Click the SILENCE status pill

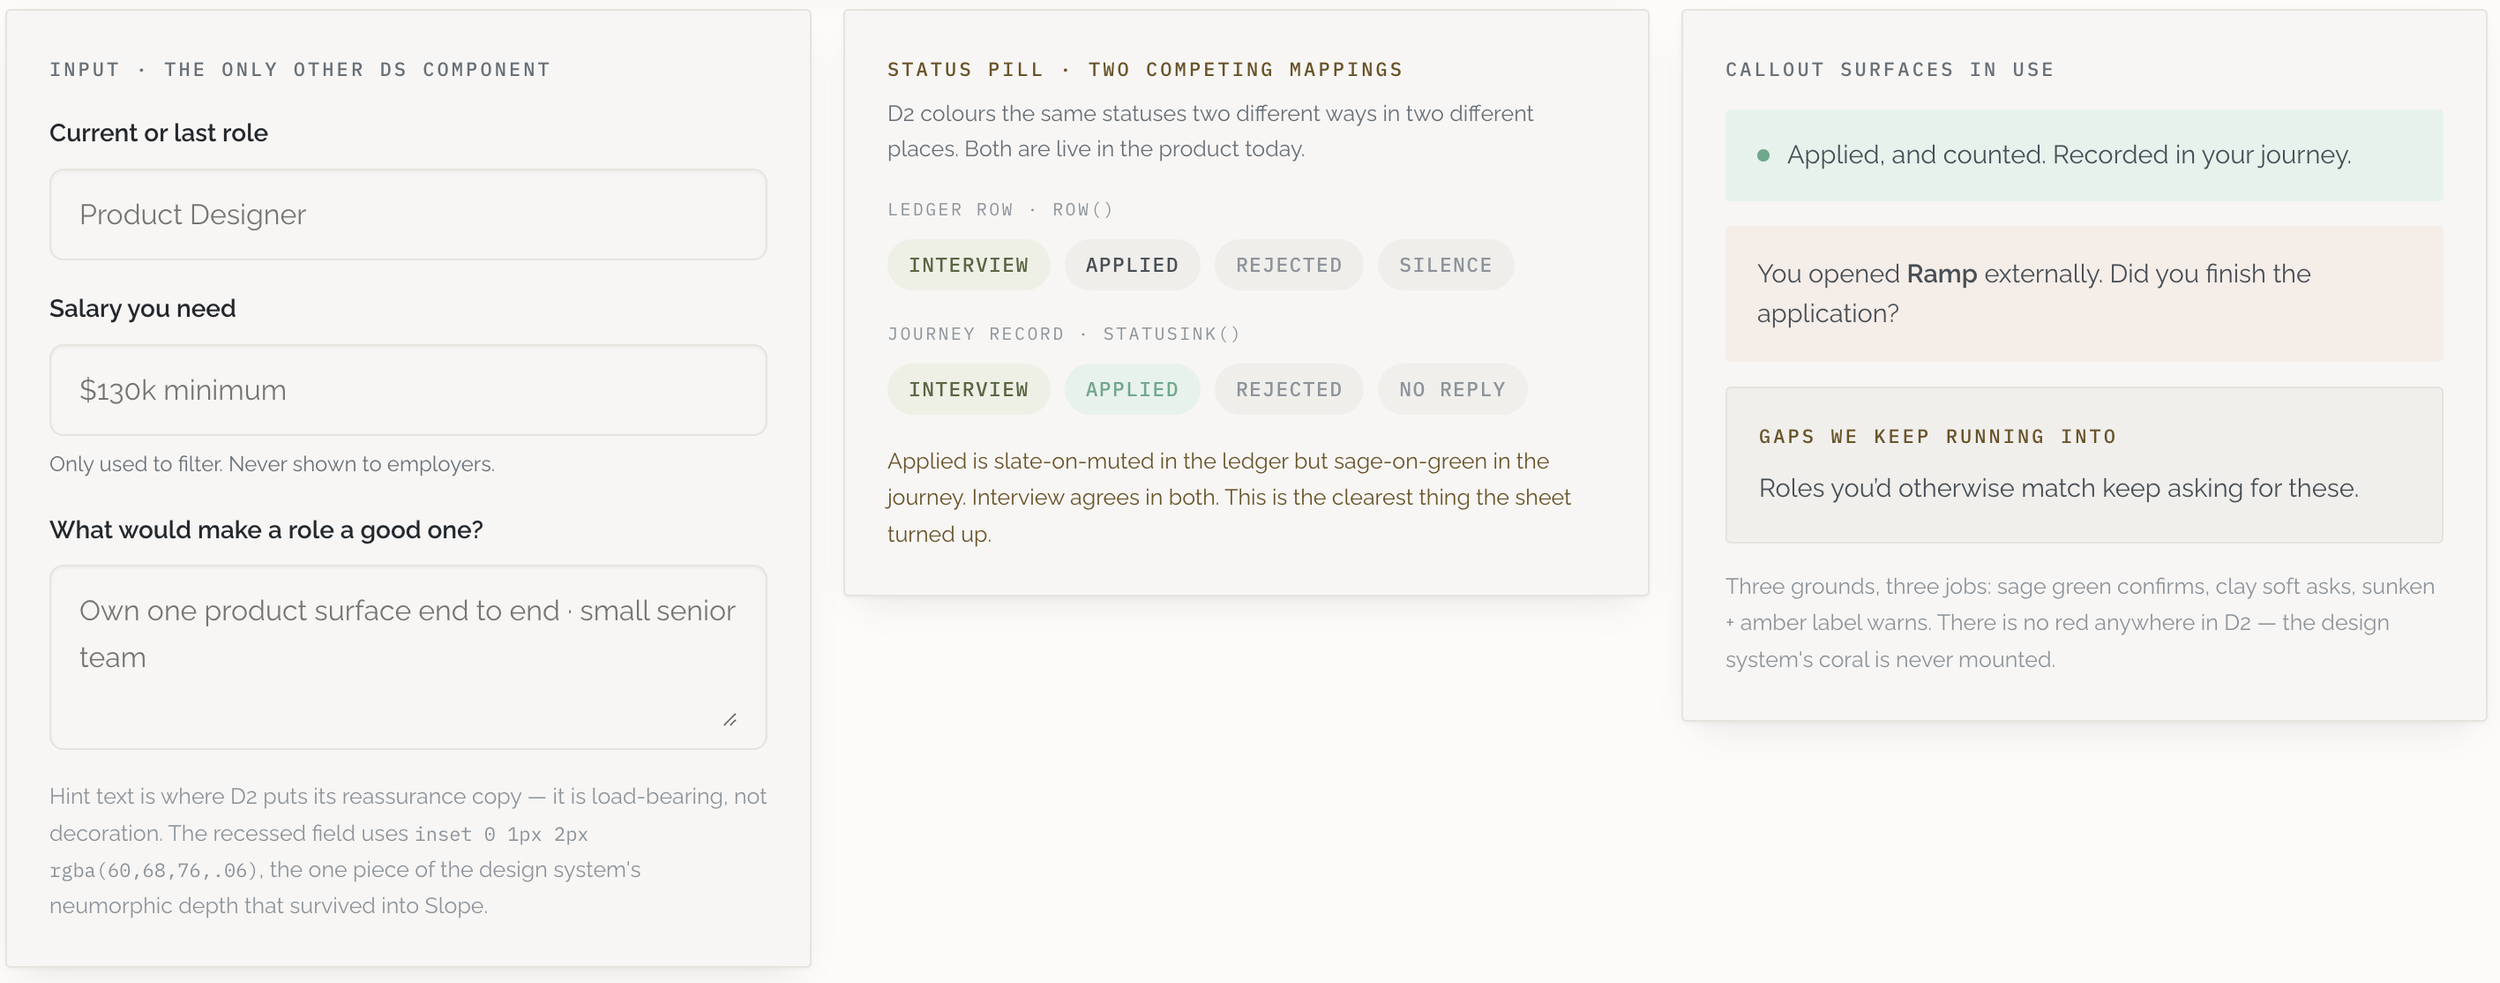pyautogui.click(x=1445, y=265)
